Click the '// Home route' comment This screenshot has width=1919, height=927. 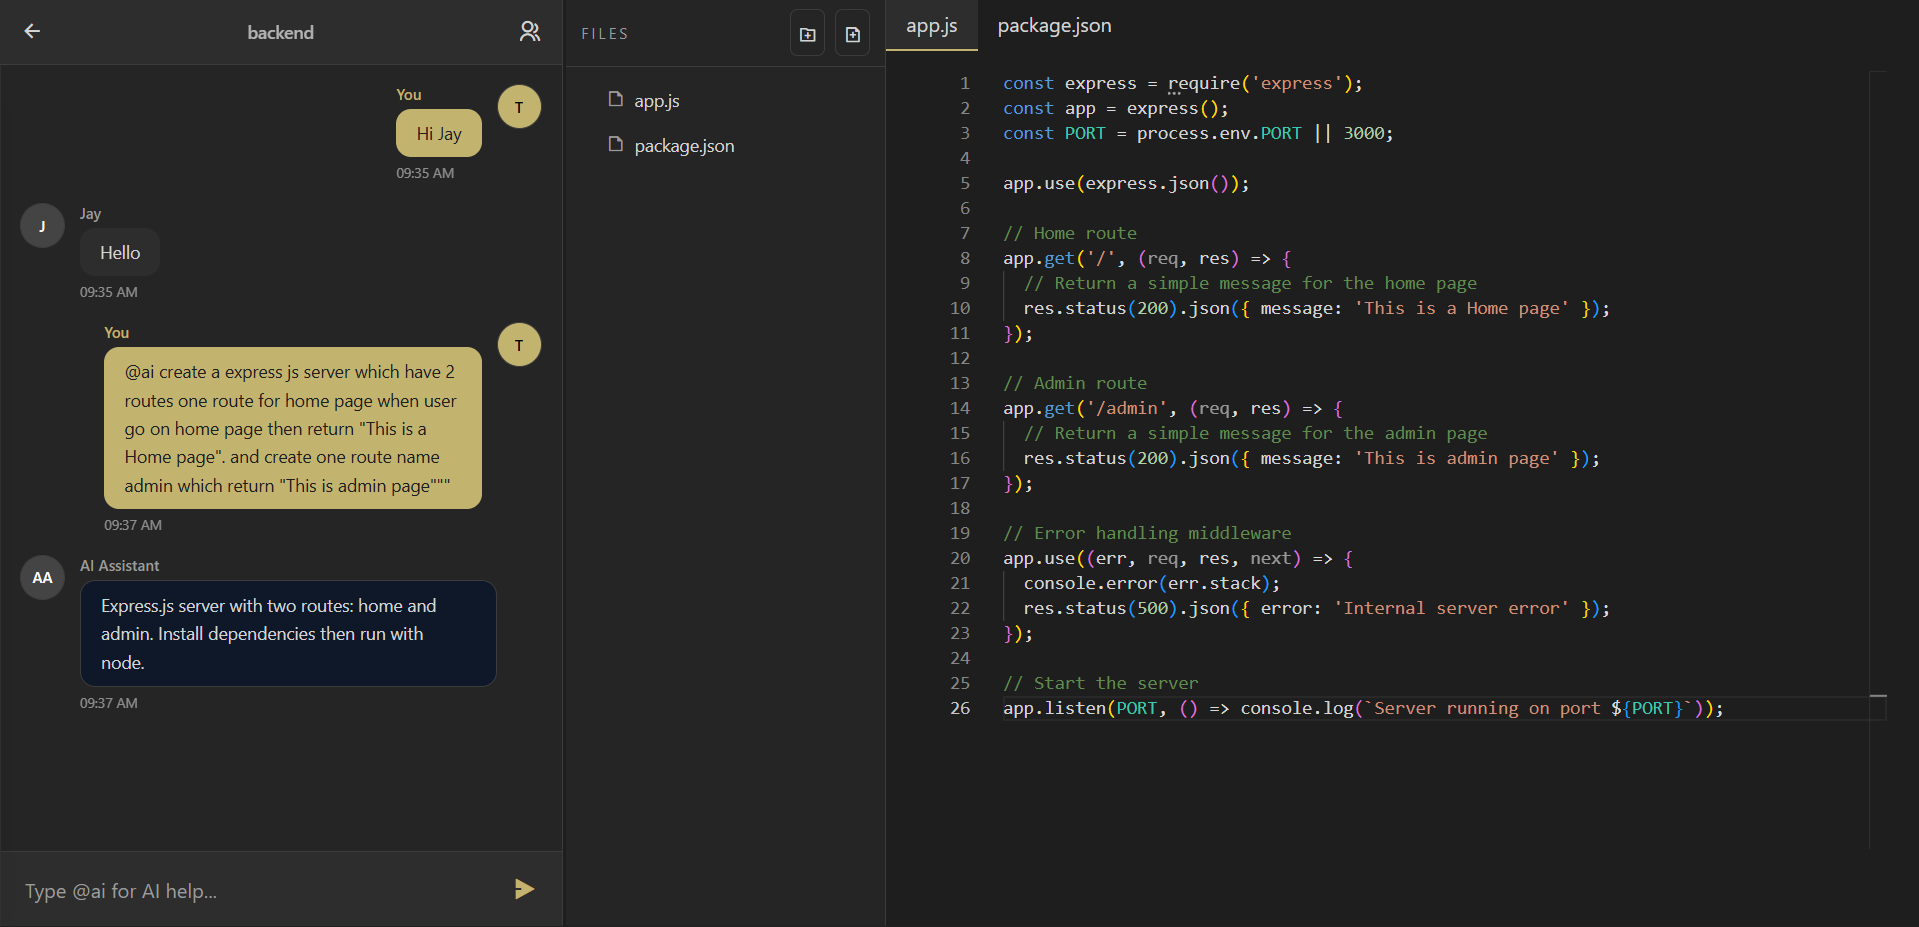(1070, 233)
